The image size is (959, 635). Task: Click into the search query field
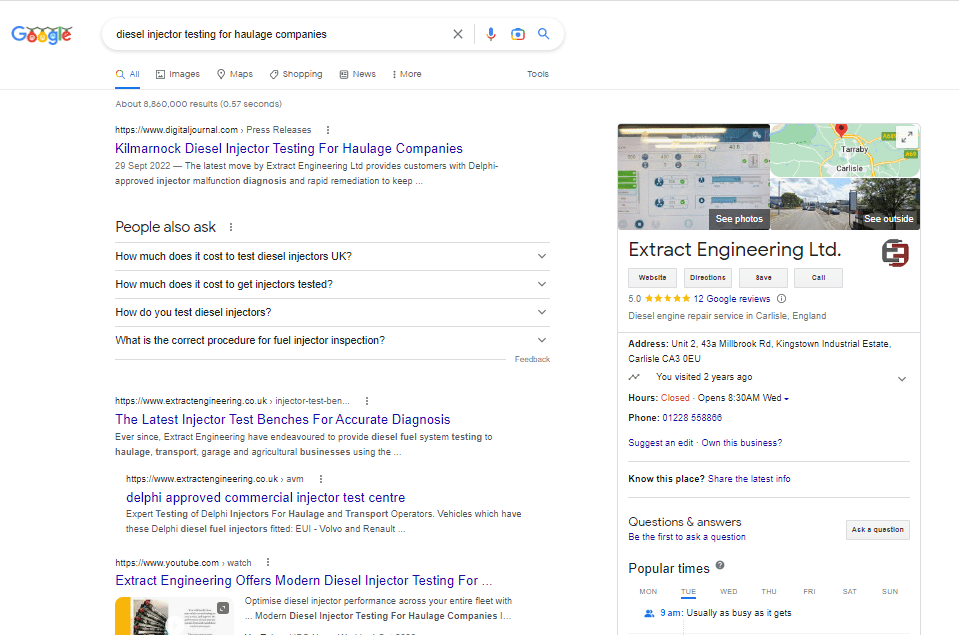[x=278, y=34]
